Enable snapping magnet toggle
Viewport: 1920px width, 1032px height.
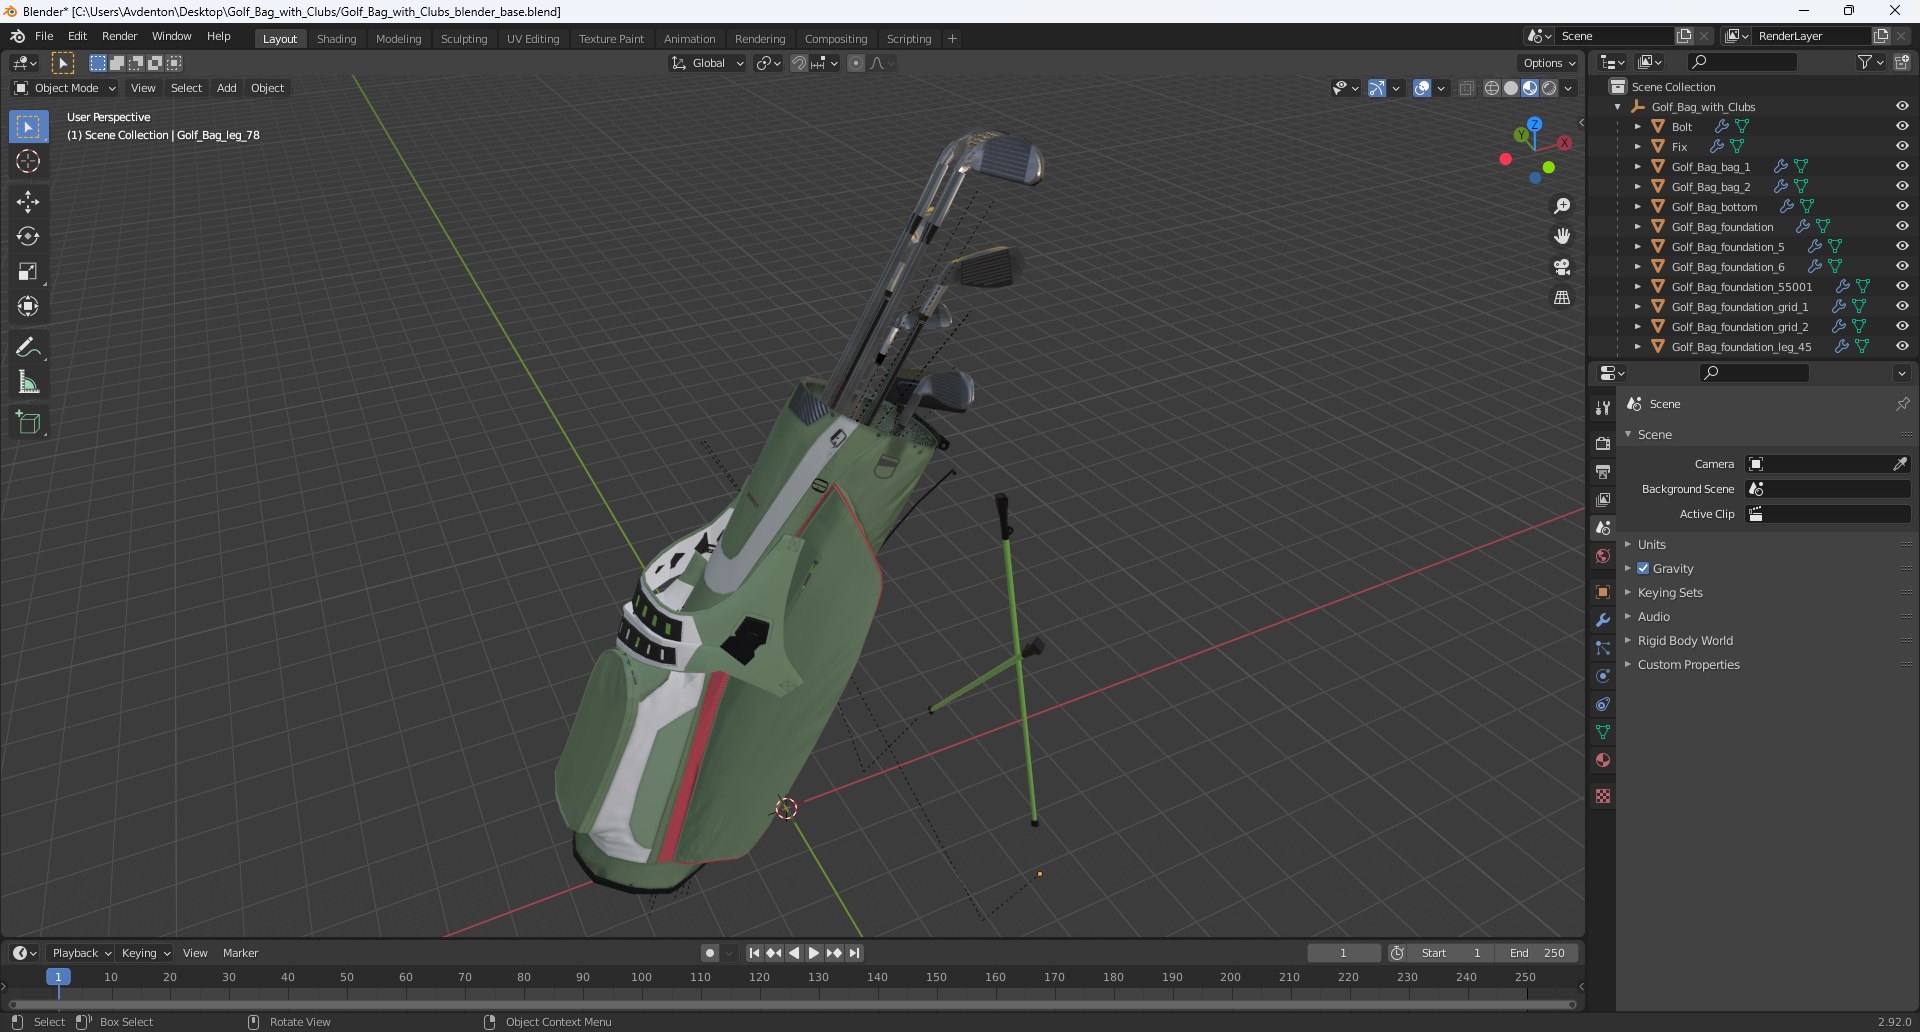798,63
